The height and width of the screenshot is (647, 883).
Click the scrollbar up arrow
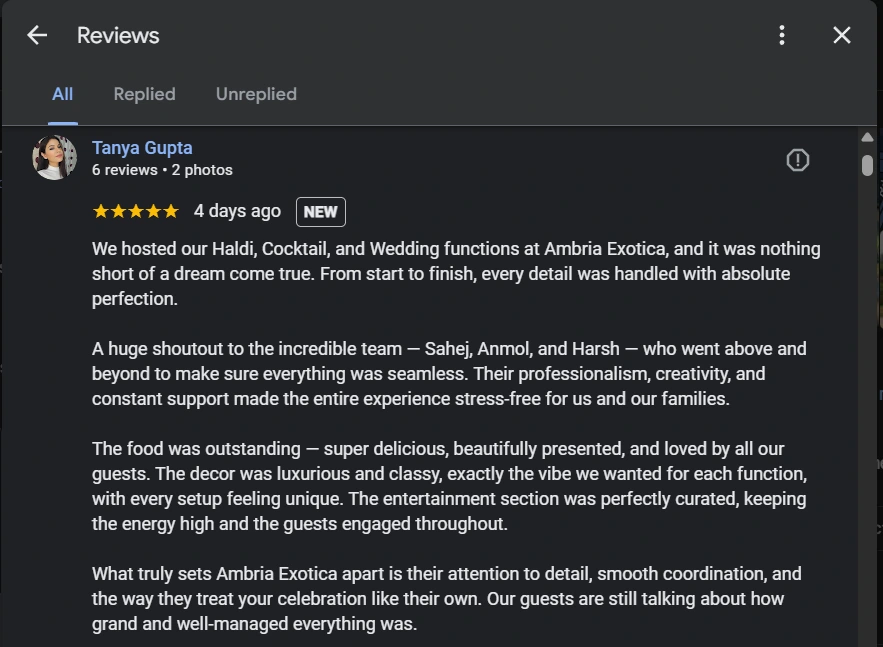click(867, 137)
